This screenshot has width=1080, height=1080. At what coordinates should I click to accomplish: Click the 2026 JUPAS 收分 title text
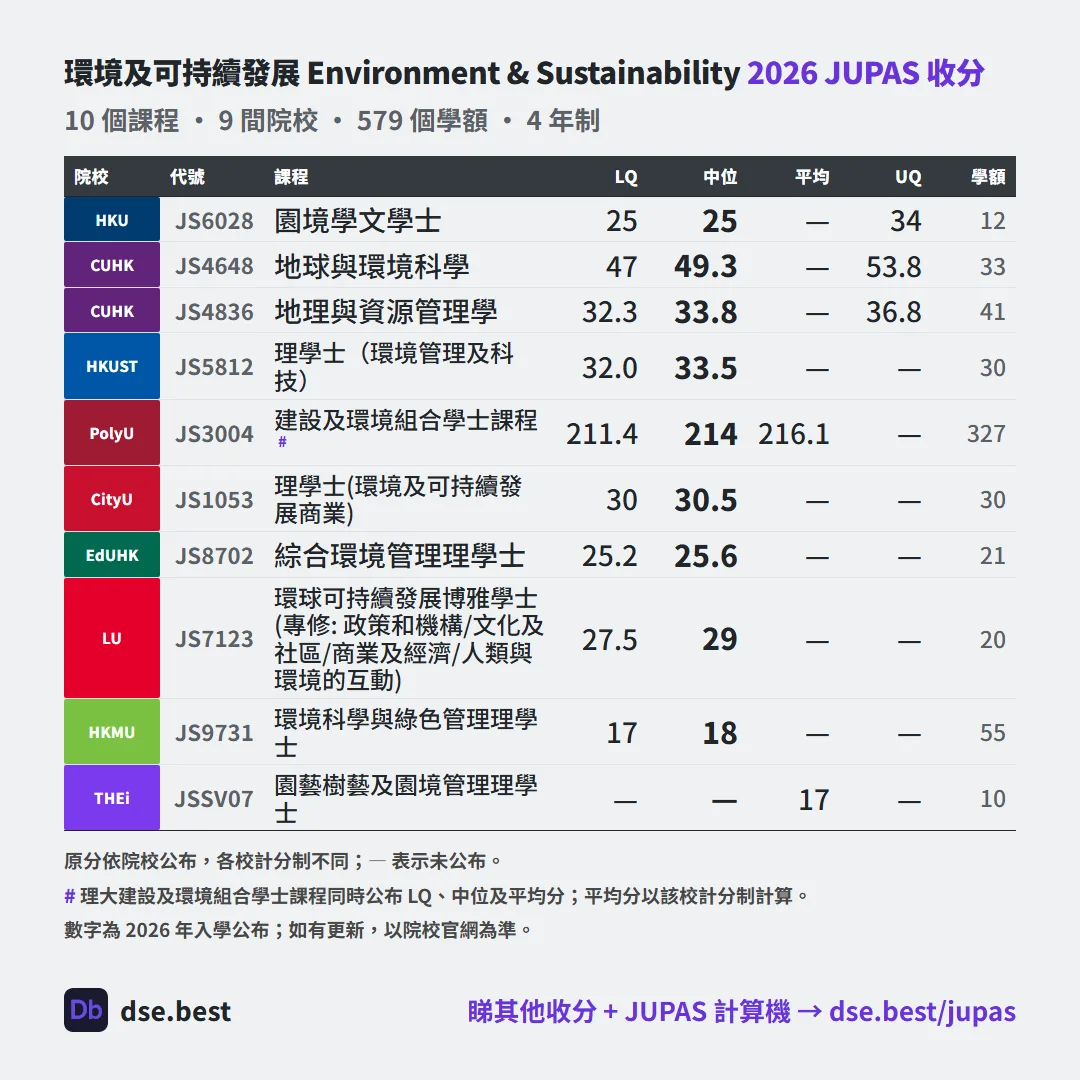click(866, 73)
